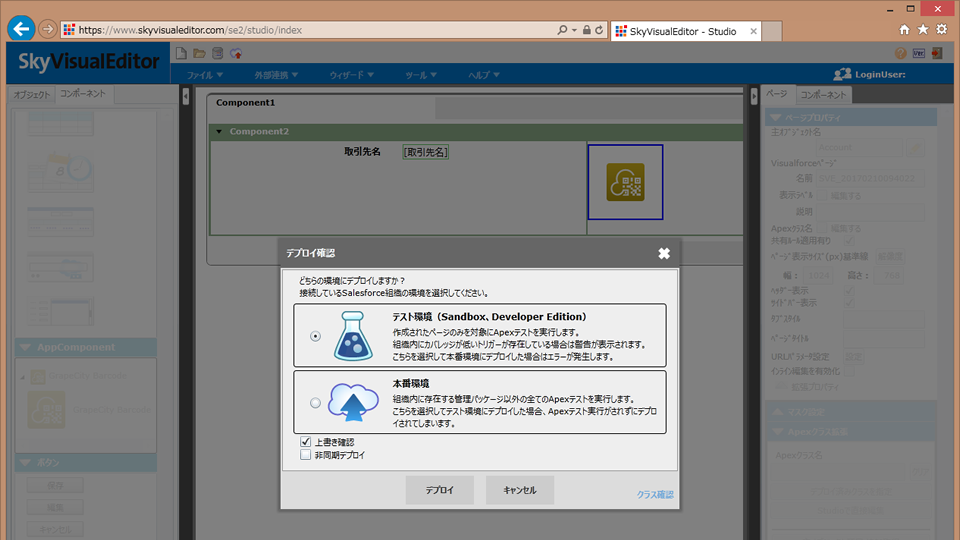Close the デプロイ確認 dialog with X

(x=664, y=253)
